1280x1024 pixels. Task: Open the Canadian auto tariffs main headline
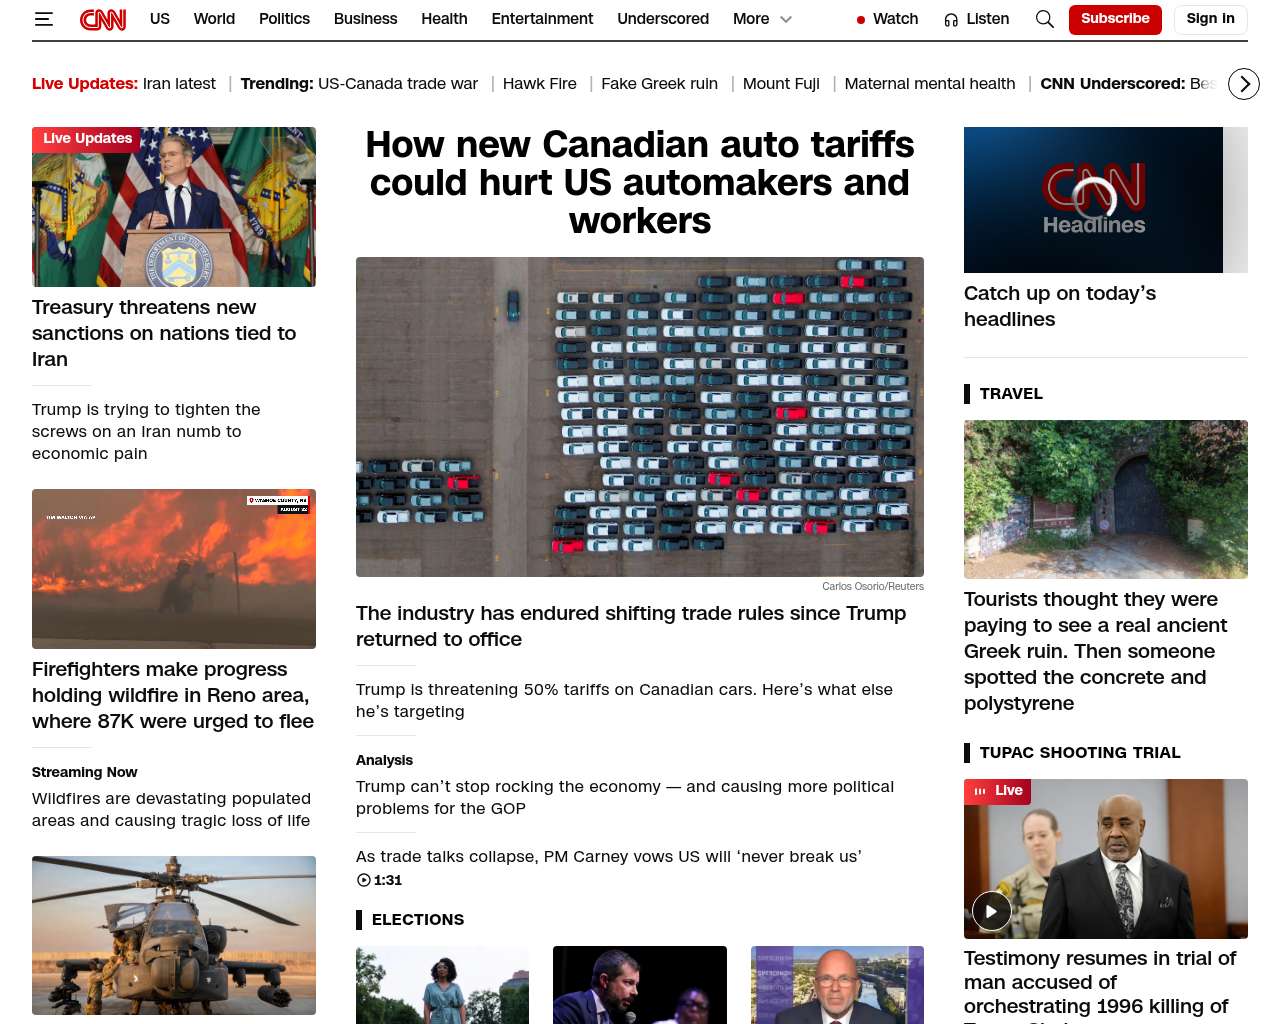tap(640, 183)
